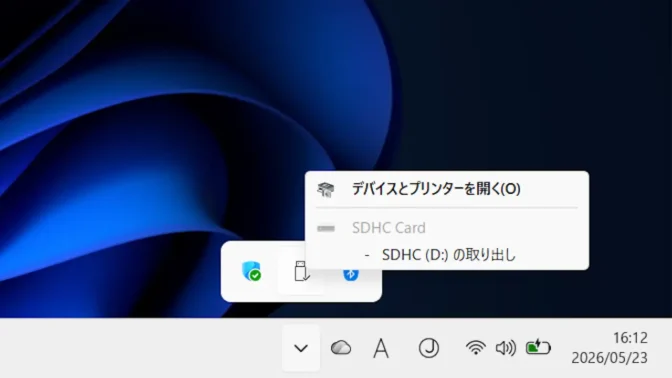Click the round J icon in taskbar
The height and width of the screenshot is (378, 672).
(x=429, y=348)
